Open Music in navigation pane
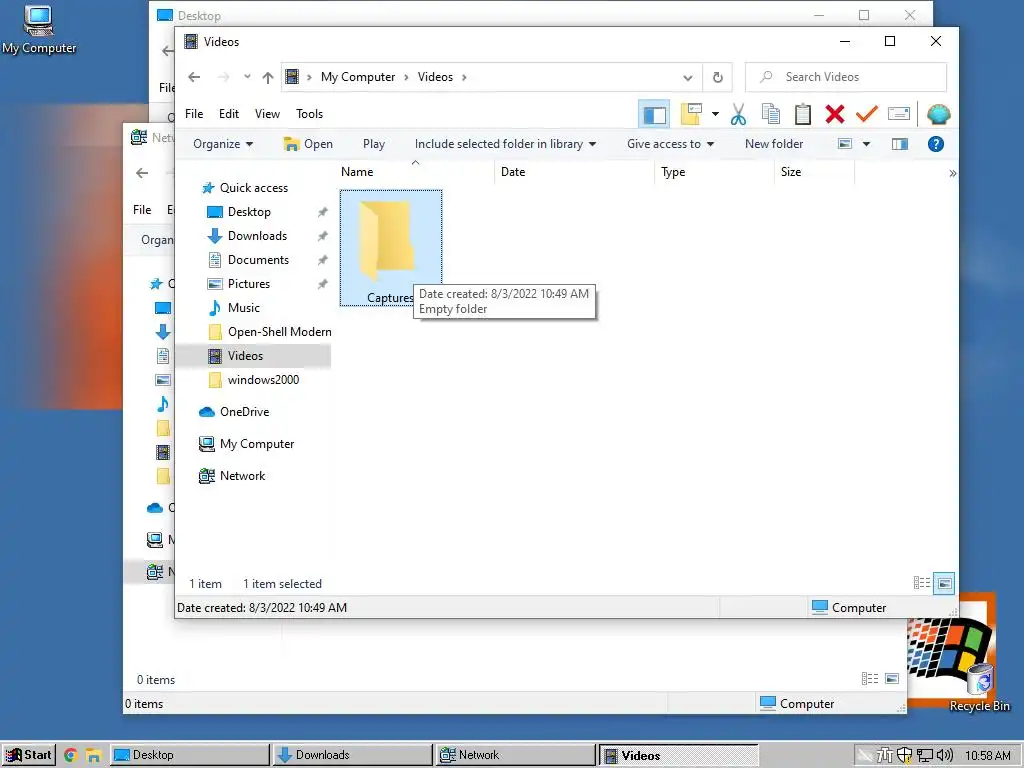The image size is (1024, 768). pos(244,308)
